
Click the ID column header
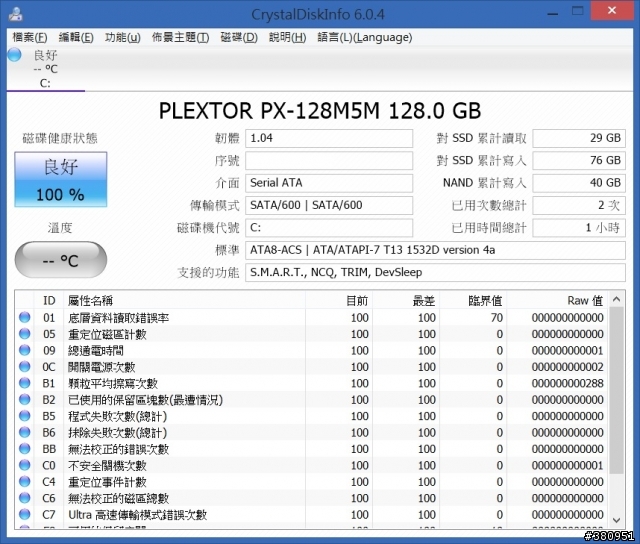pos(49,301)
